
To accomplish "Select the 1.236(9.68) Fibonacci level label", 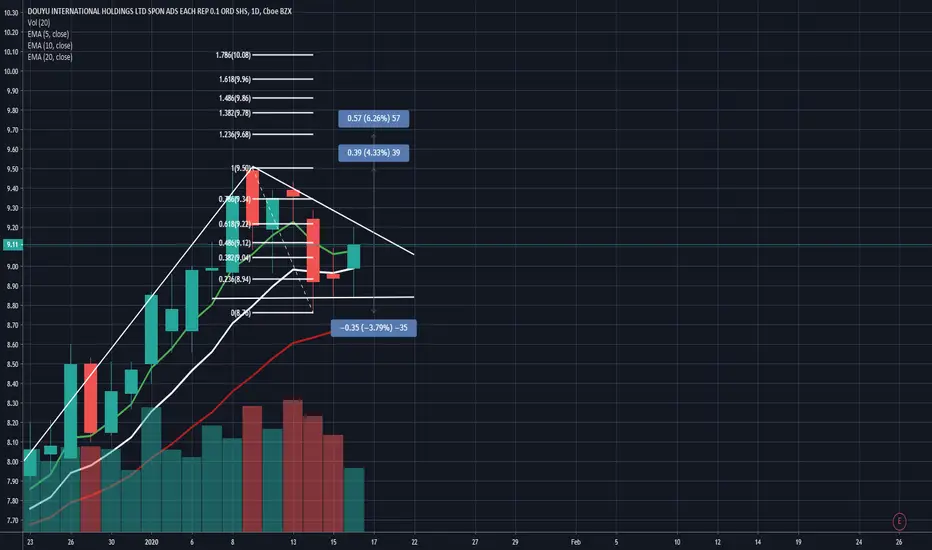I will click(235, 134).
